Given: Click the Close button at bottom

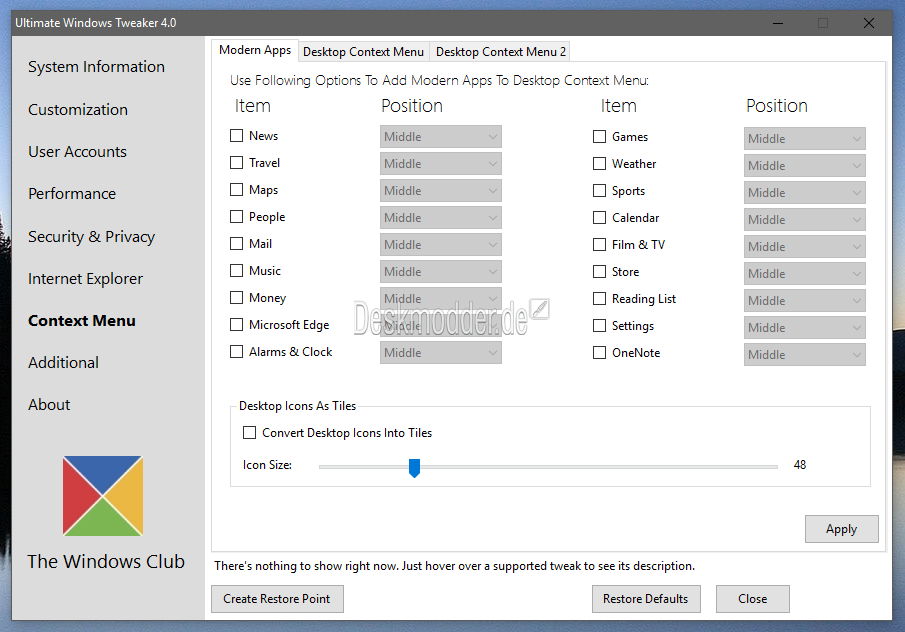Looking at the screenshot, I should (753, 599).
